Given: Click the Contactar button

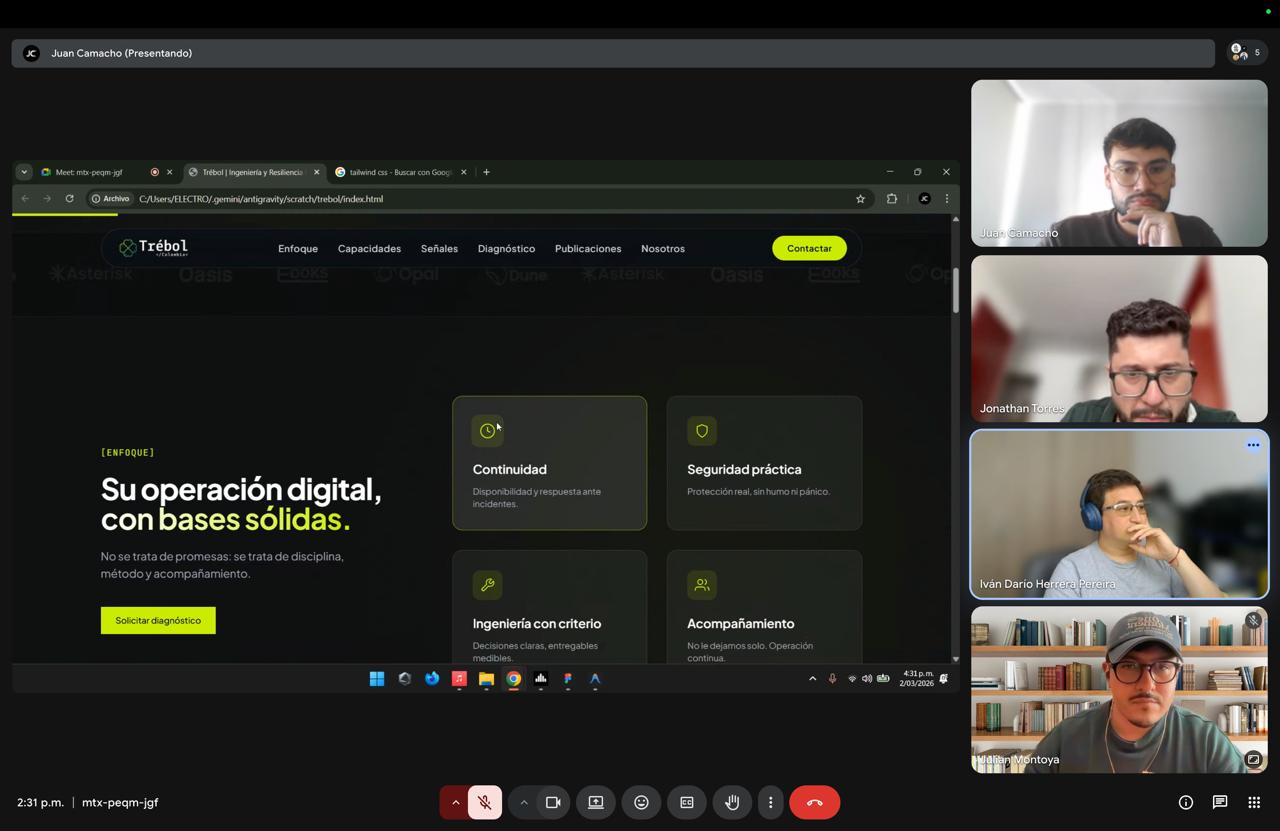Looking at the screenshot, I should [809, 248].
